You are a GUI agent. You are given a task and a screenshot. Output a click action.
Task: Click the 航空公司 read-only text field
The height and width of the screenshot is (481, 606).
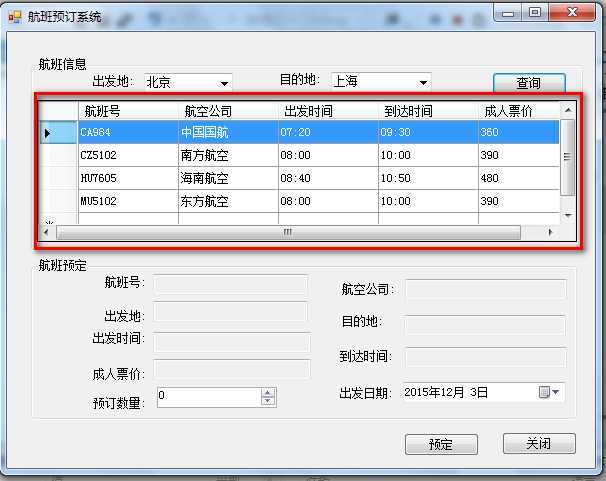[x=486, y=289]
